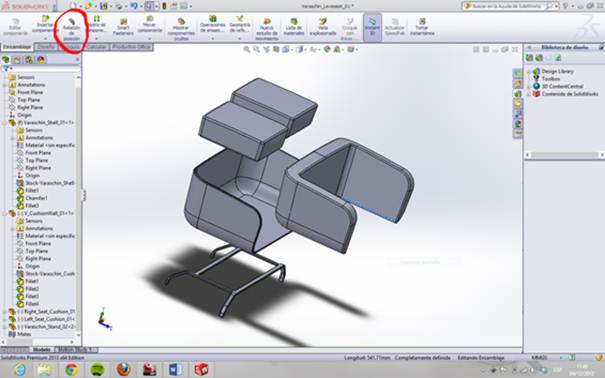Open Insertar componentes tool
The image size is (605, 378).
click(x=45, y=24)
